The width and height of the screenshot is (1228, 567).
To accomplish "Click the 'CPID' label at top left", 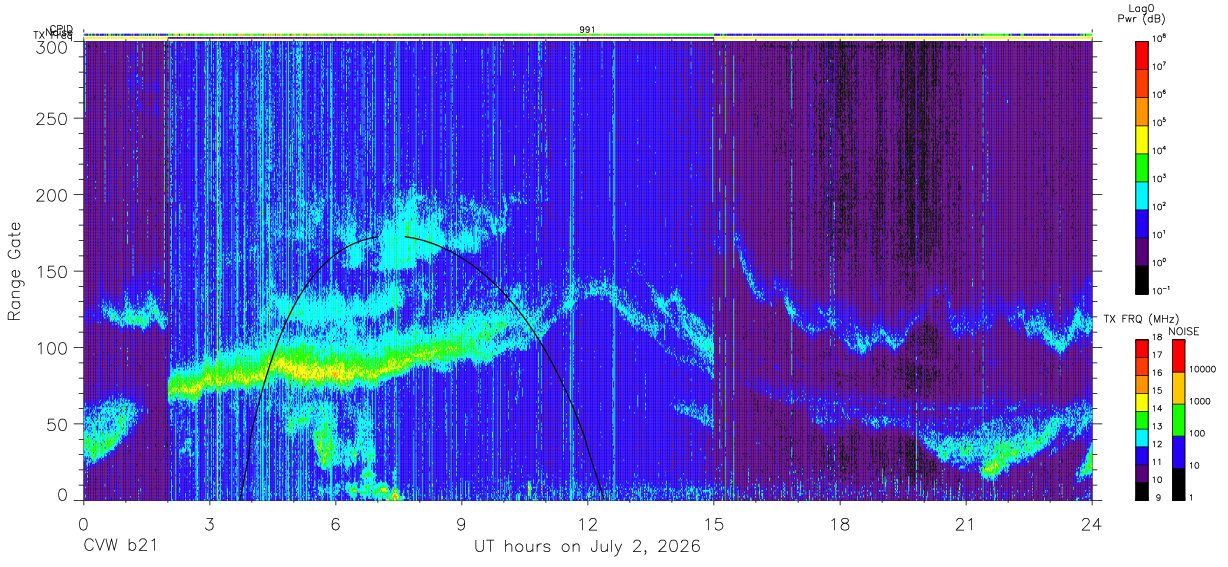I will click(61, 30).
